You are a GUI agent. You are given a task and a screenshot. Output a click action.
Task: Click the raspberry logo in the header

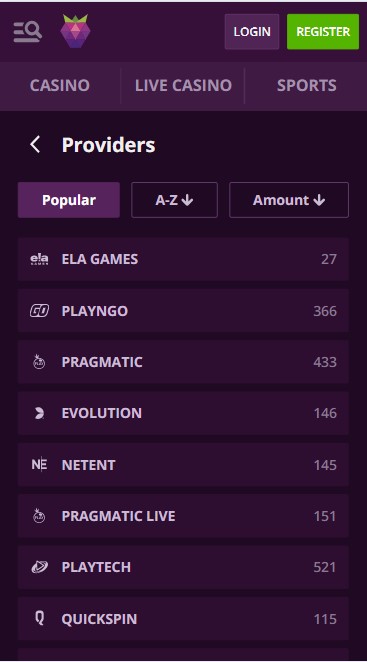[75, 31]
